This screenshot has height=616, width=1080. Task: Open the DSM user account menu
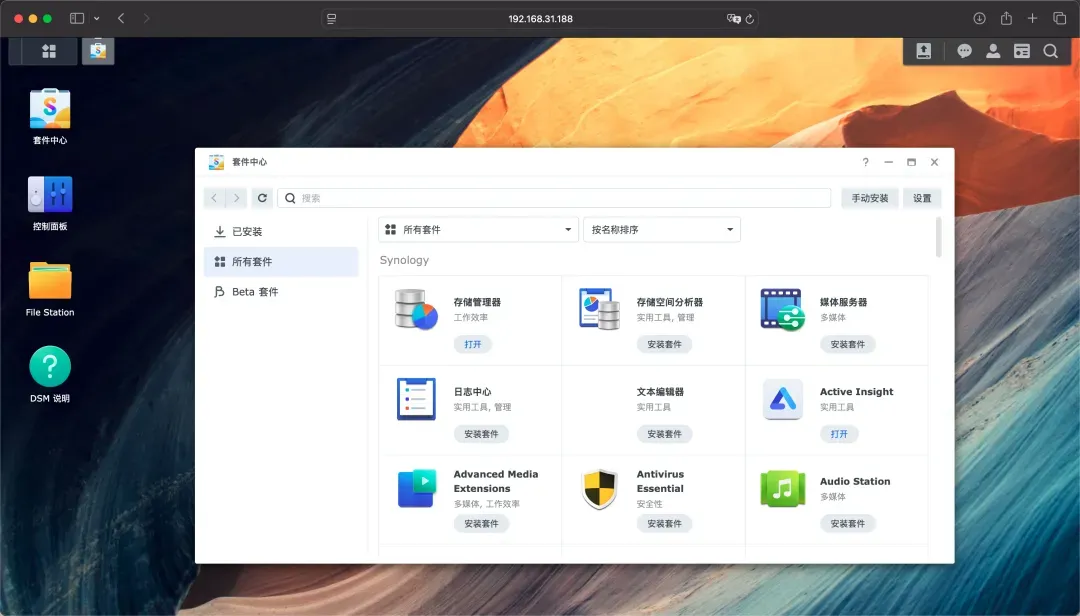click(x=993, y=51)
